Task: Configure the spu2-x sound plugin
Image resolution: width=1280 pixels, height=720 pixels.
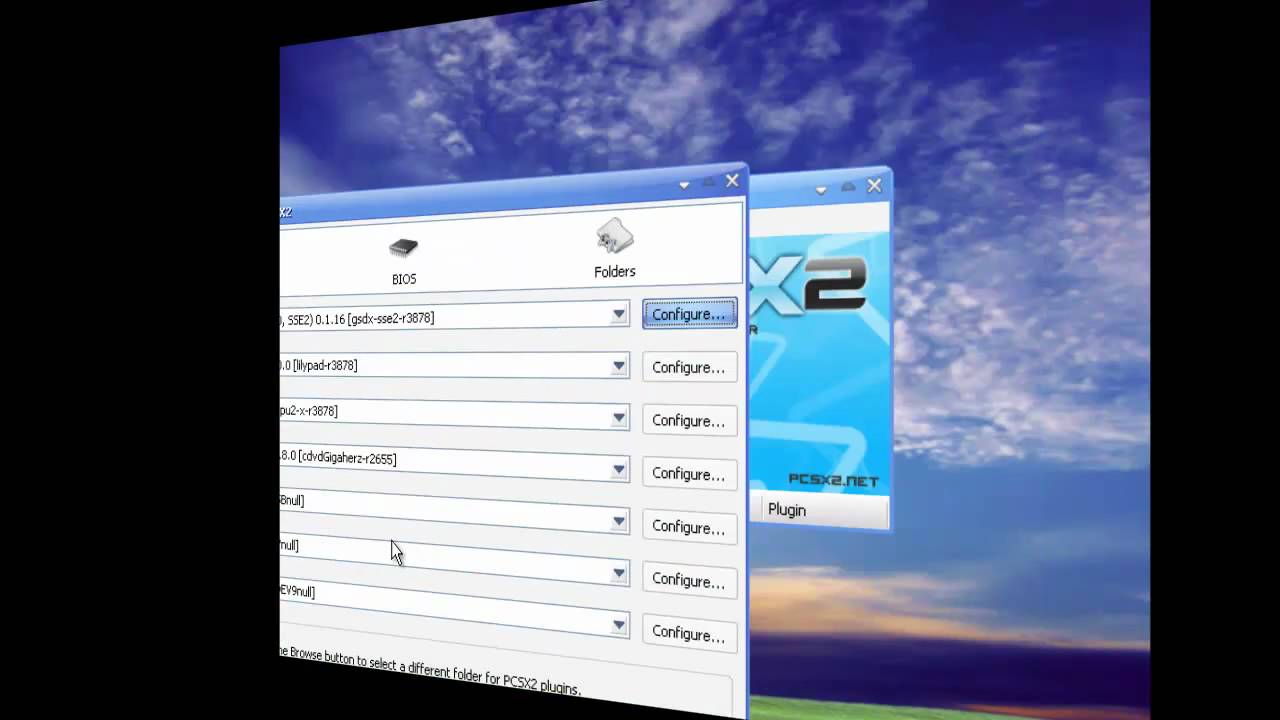Action: [x=689, y=420]
